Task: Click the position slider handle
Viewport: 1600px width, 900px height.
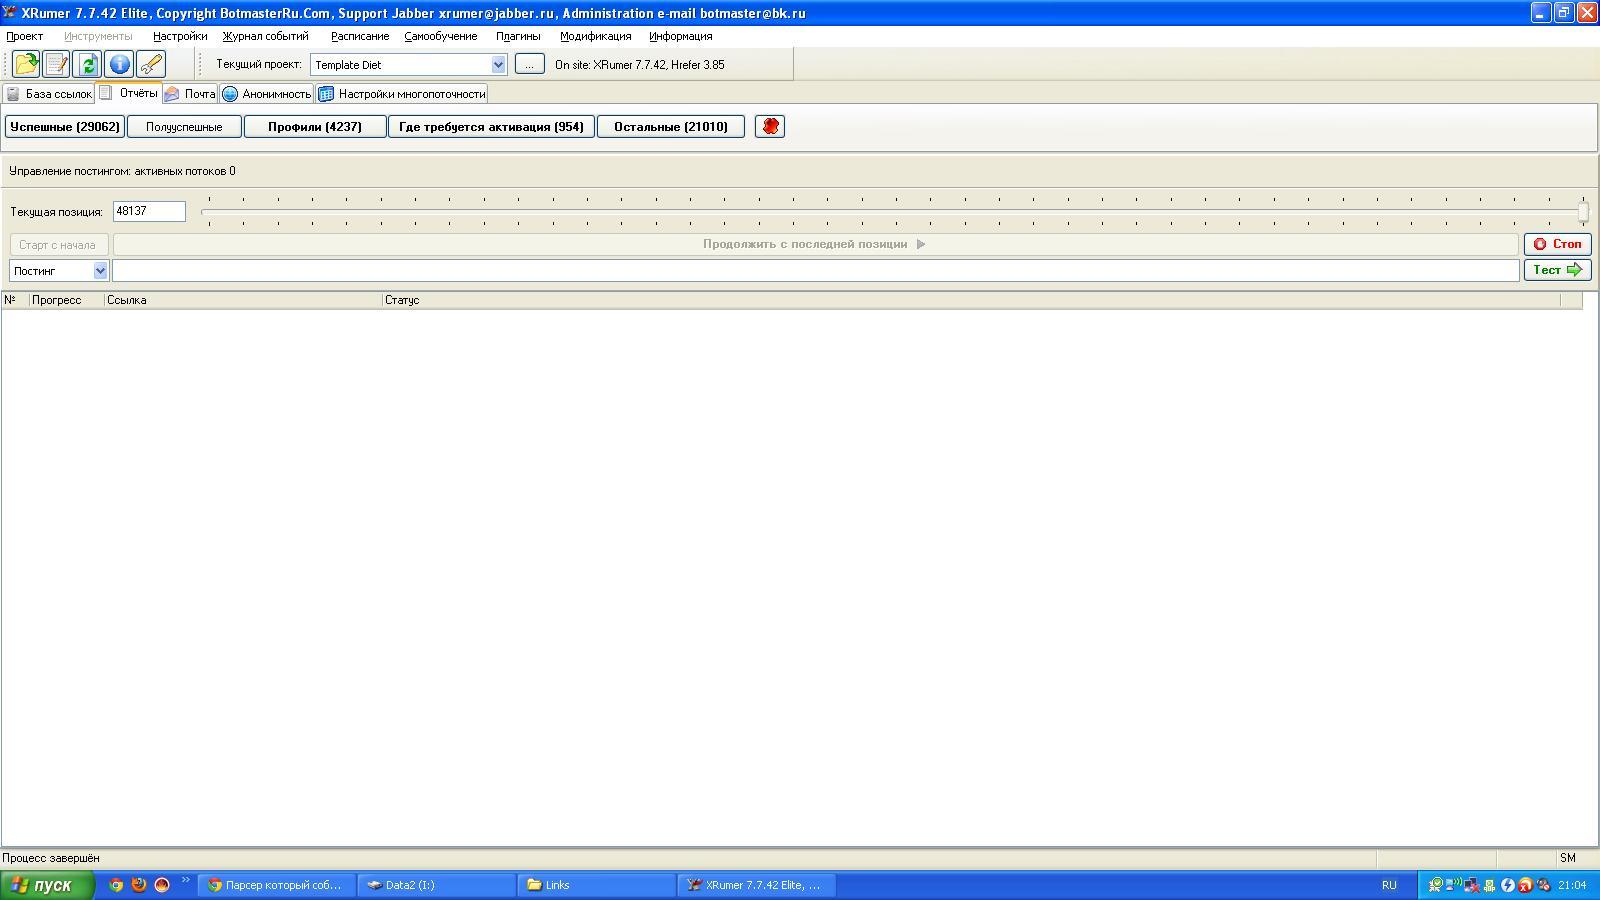Action: click(1583, 212)
